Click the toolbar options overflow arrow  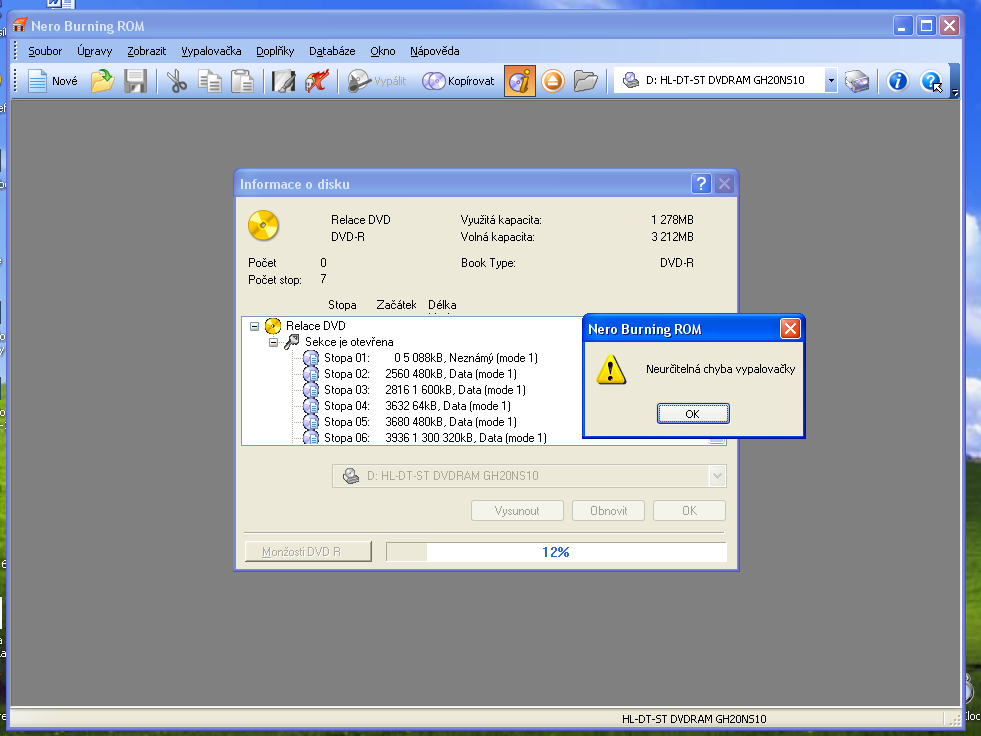[x=955, y=93]
